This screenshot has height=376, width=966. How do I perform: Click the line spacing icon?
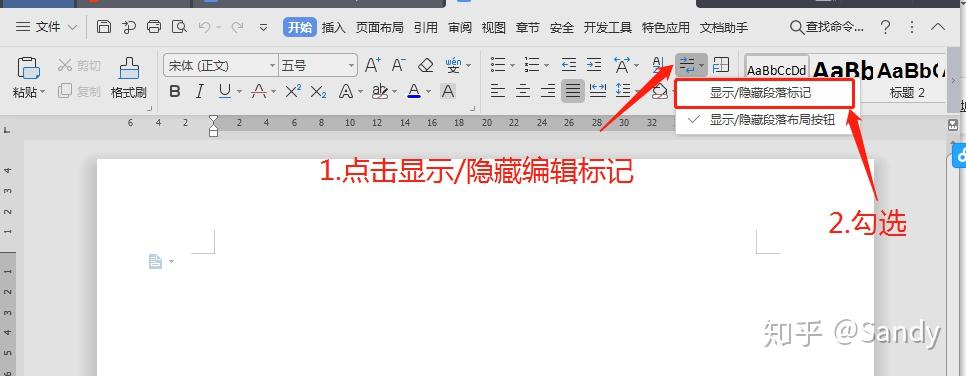tap(623, 92)
